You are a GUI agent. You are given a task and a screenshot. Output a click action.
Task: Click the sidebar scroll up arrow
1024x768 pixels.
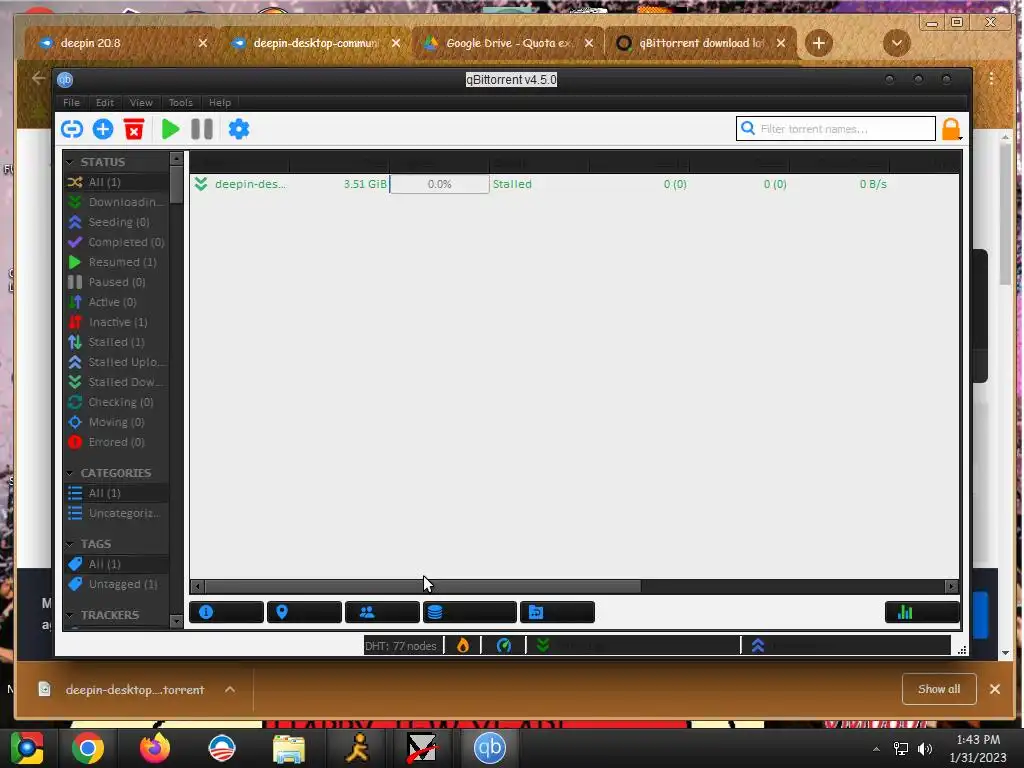point(176,158)
